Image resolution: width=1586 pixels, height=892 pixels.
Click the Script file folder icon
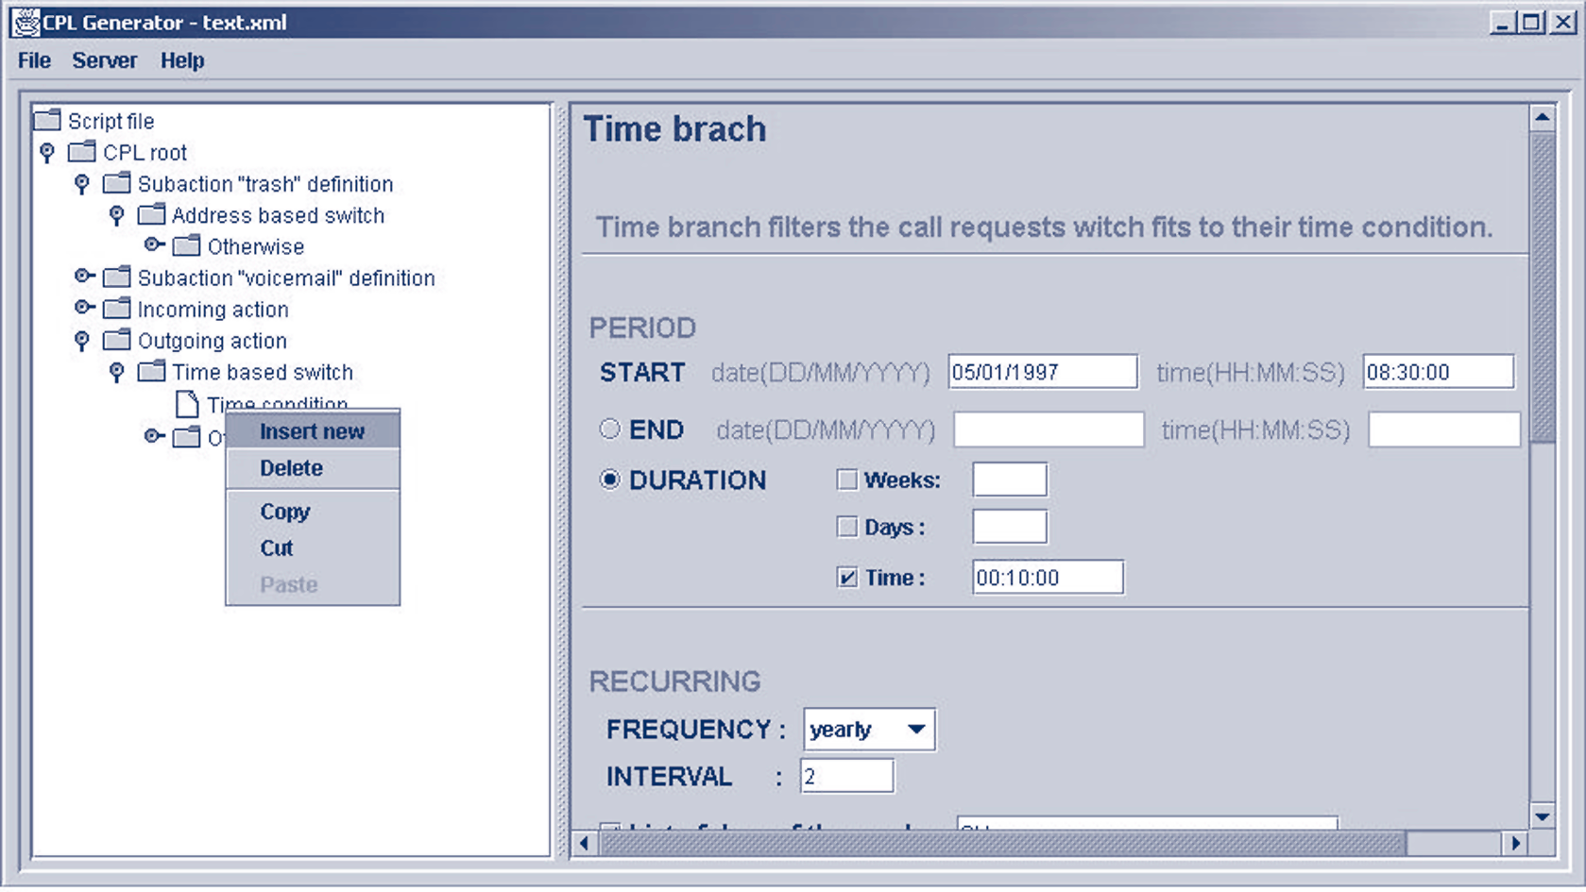48,121
